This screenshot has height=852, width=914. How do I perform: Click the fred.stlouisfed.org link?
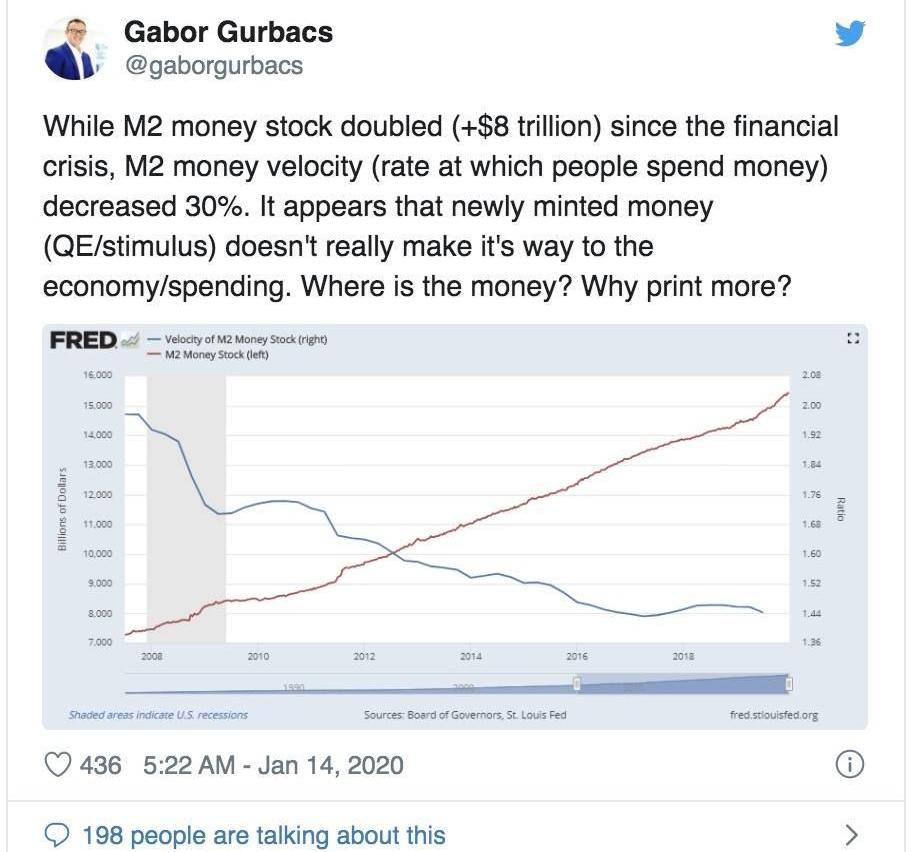[774, 714]
